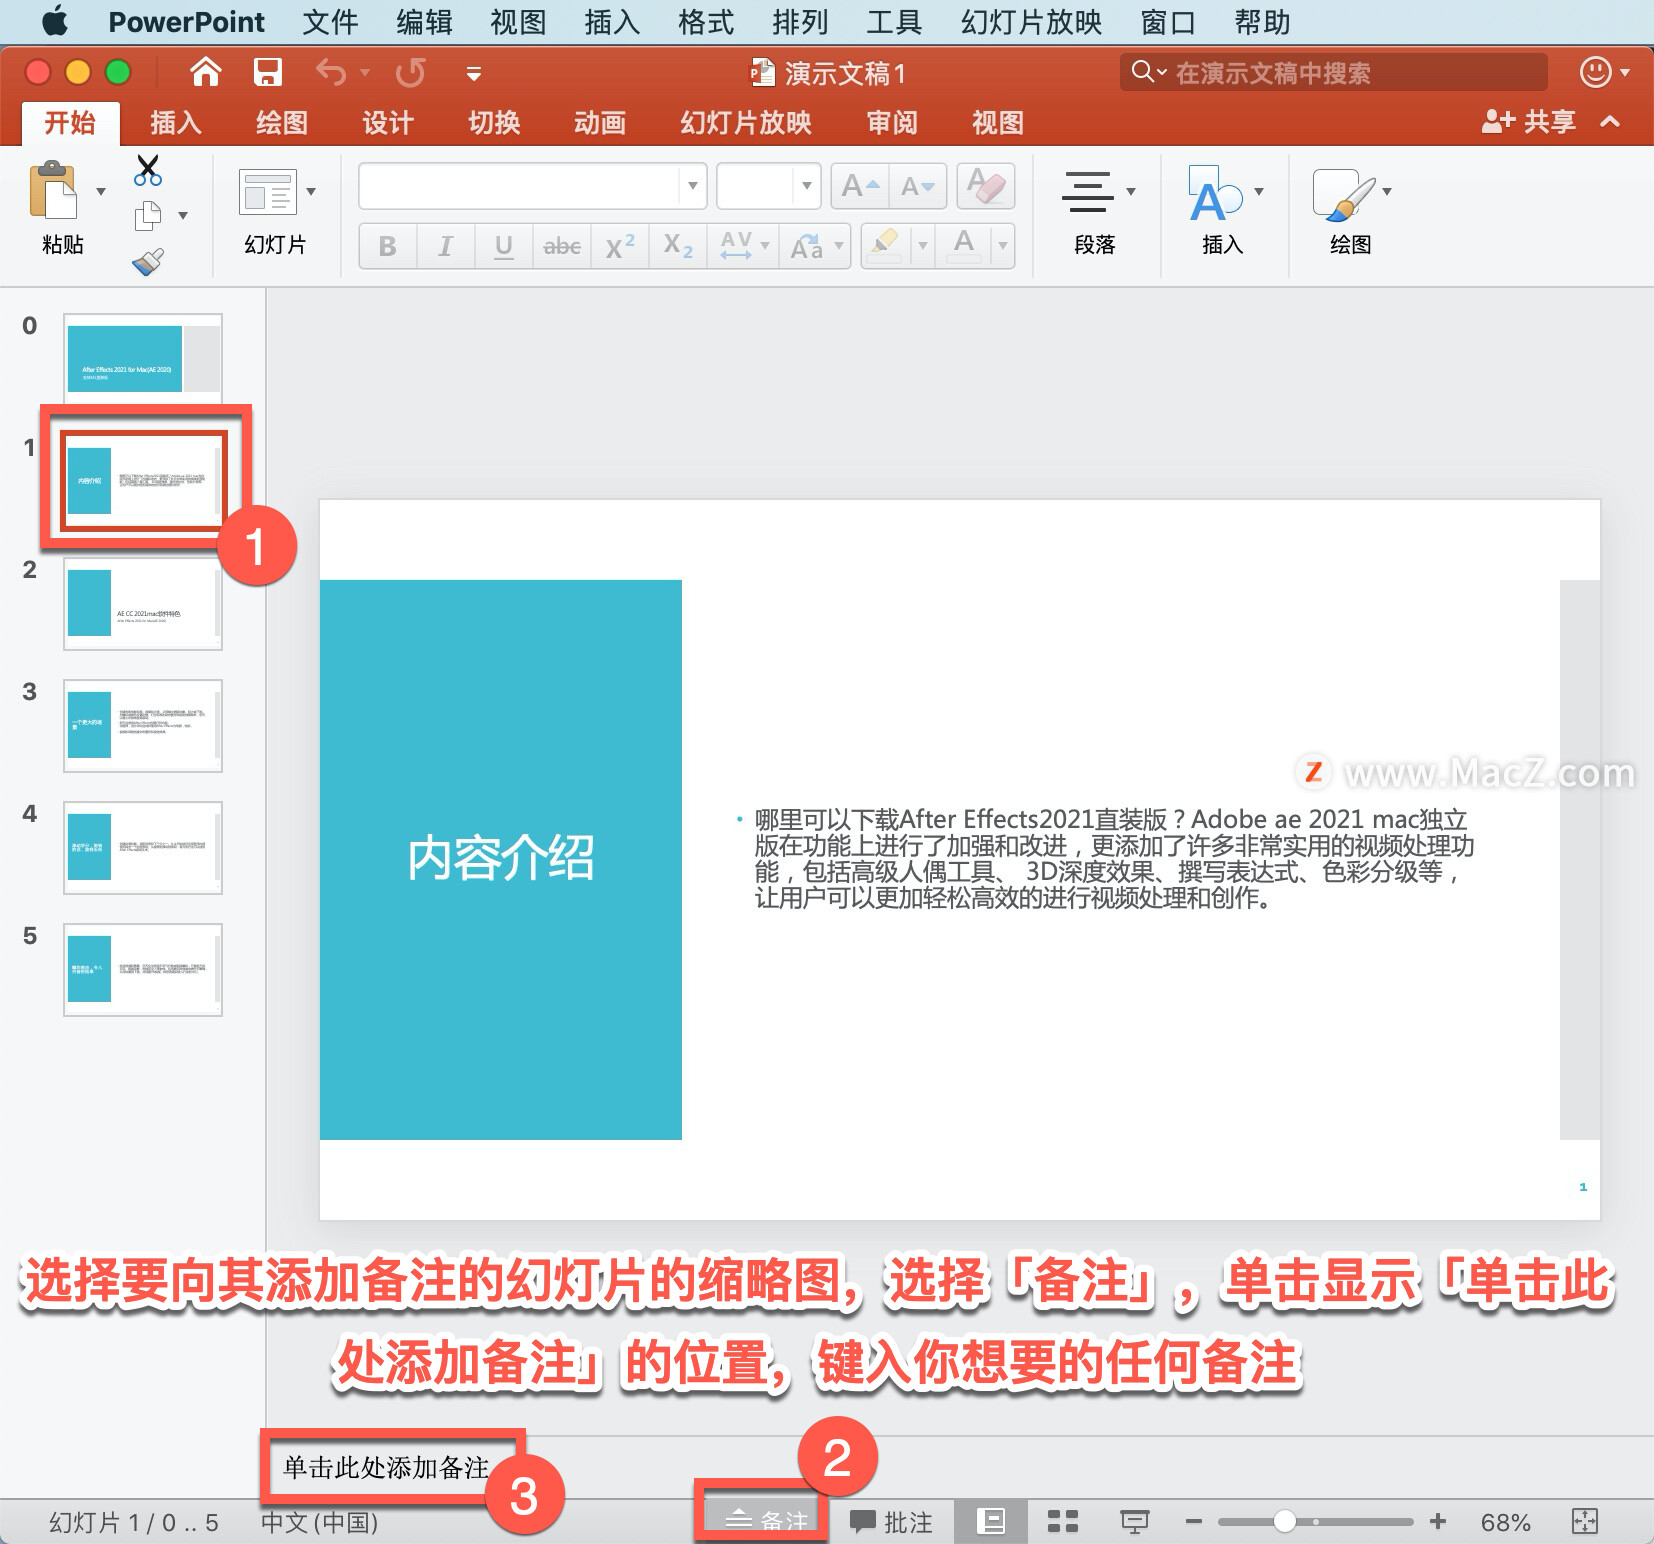Toggle italic formatting
Screen dimensions: 1654x1544
pos(446,246)
